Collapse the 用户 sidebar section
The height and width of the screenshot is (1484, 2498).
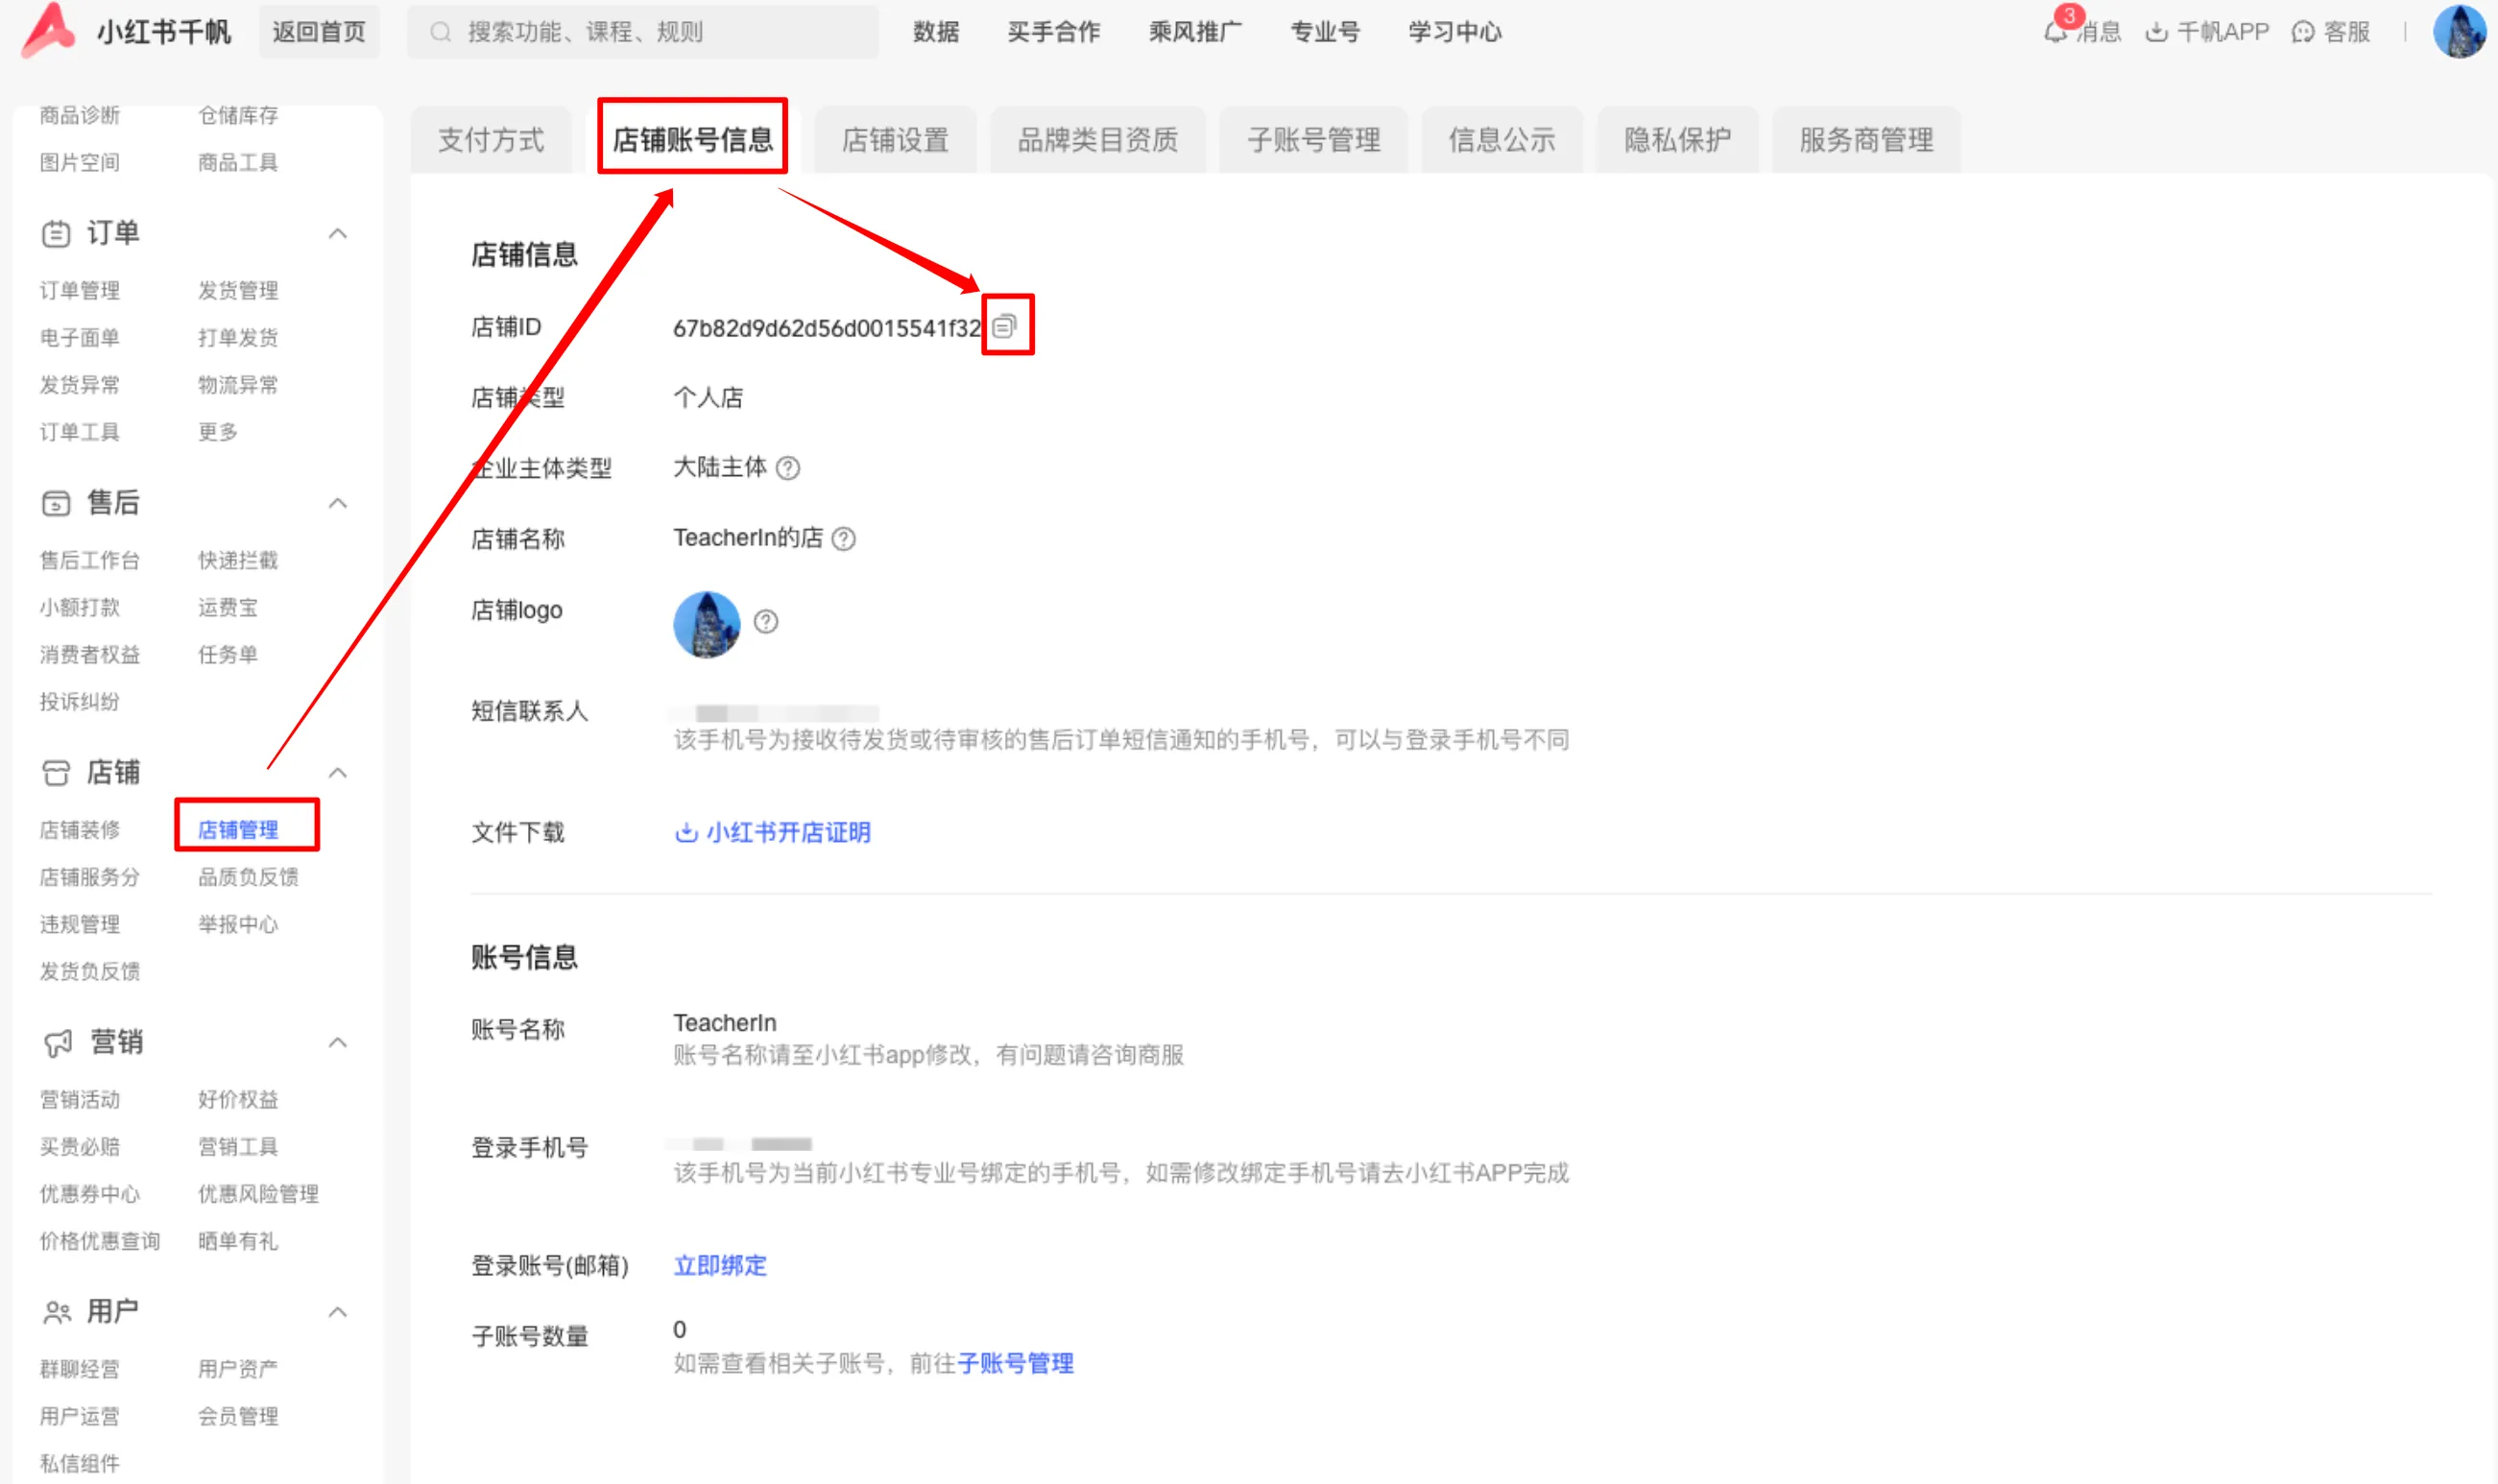pyautogui.click(x=338, y=1312)
